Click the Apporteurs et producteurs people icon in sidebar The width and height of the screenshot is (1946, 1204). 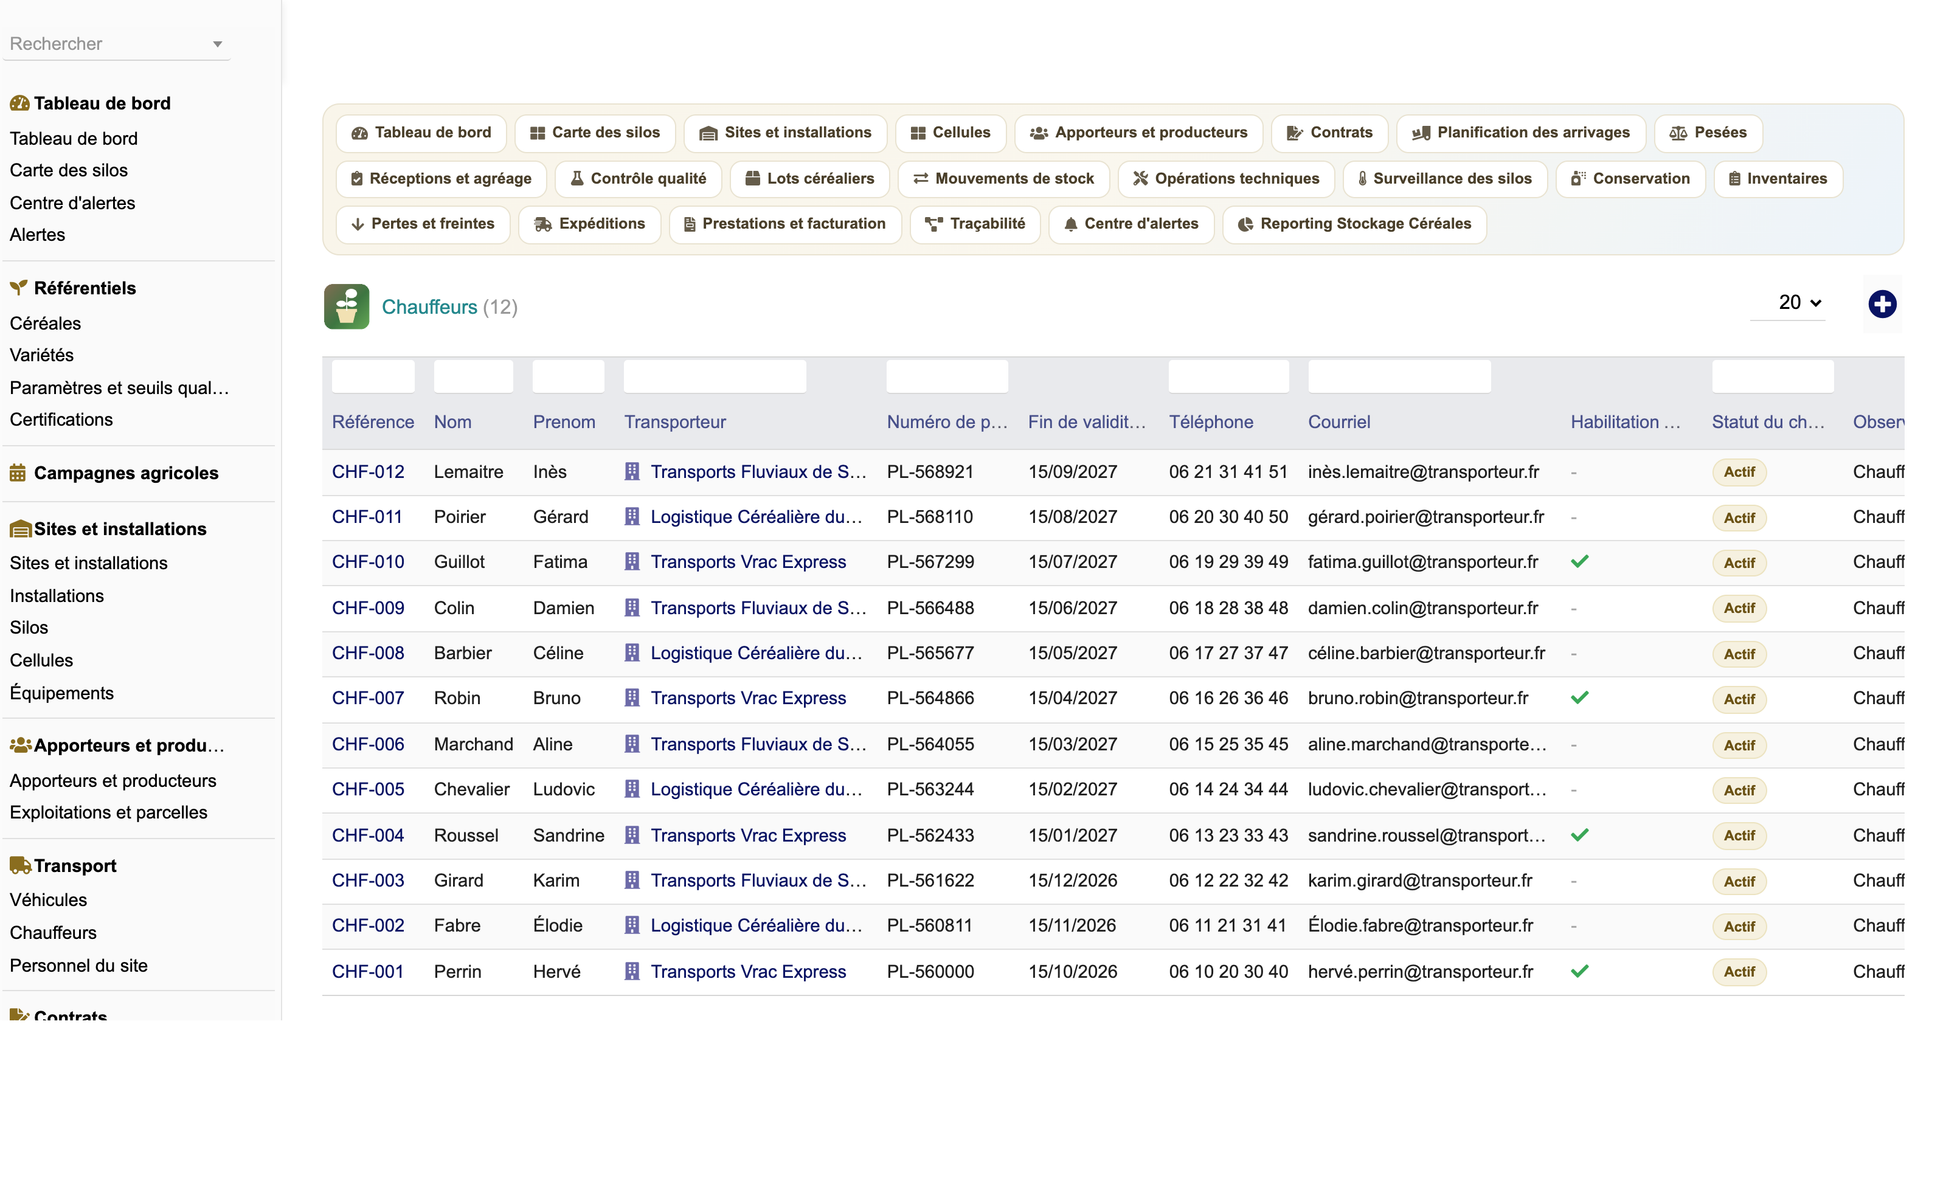(20, 745)
